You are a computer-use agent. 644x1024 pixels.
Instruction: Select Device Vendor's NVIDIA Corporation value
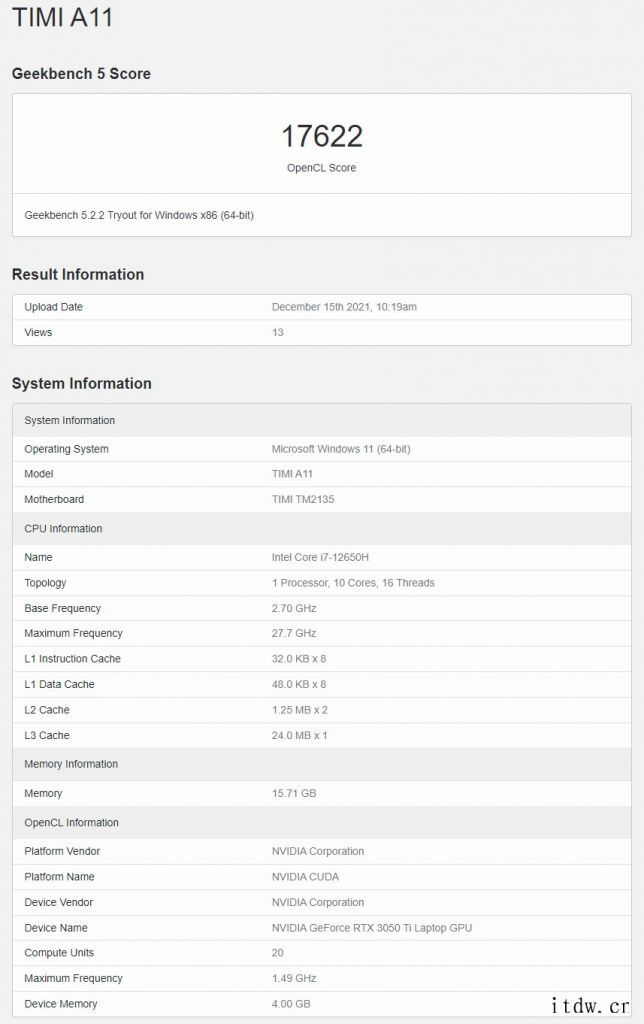tap(318, 903)
